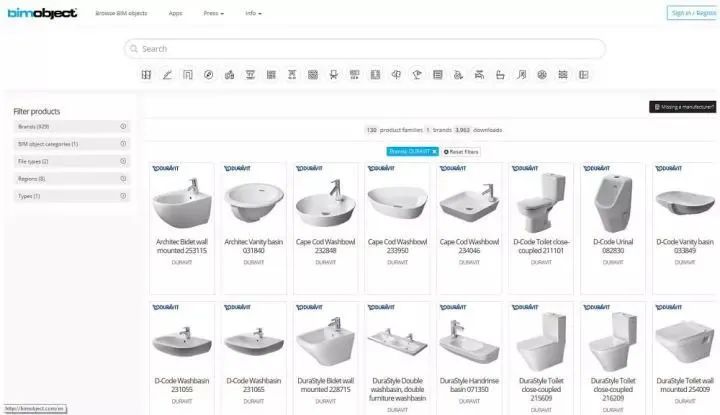Image resolution: width=720 pixels, height=415 pixels.
Task: Open the window category icon in the category bar
Action: click(146, 75)
